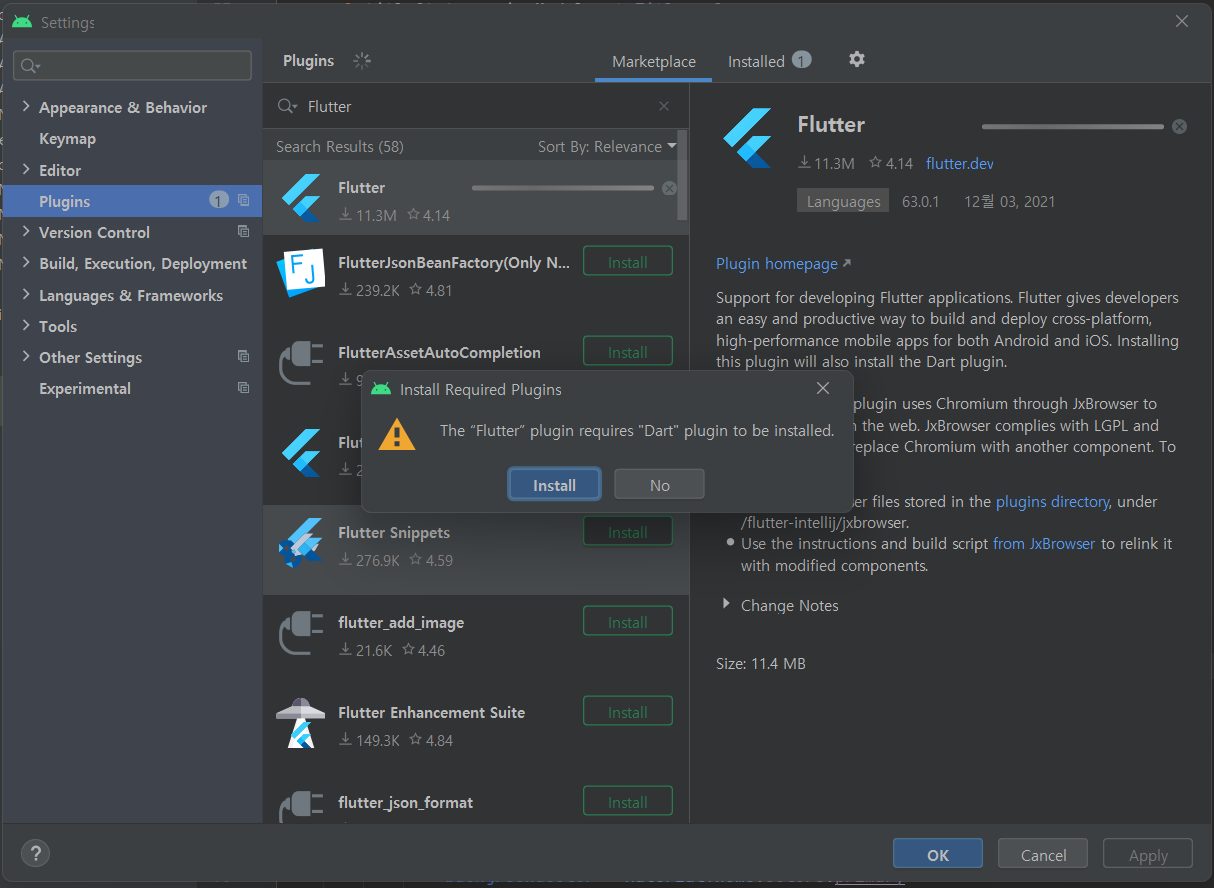1214x888 pixels.
Task: Install the Flutter Snippets plugin
Action: 628,532
